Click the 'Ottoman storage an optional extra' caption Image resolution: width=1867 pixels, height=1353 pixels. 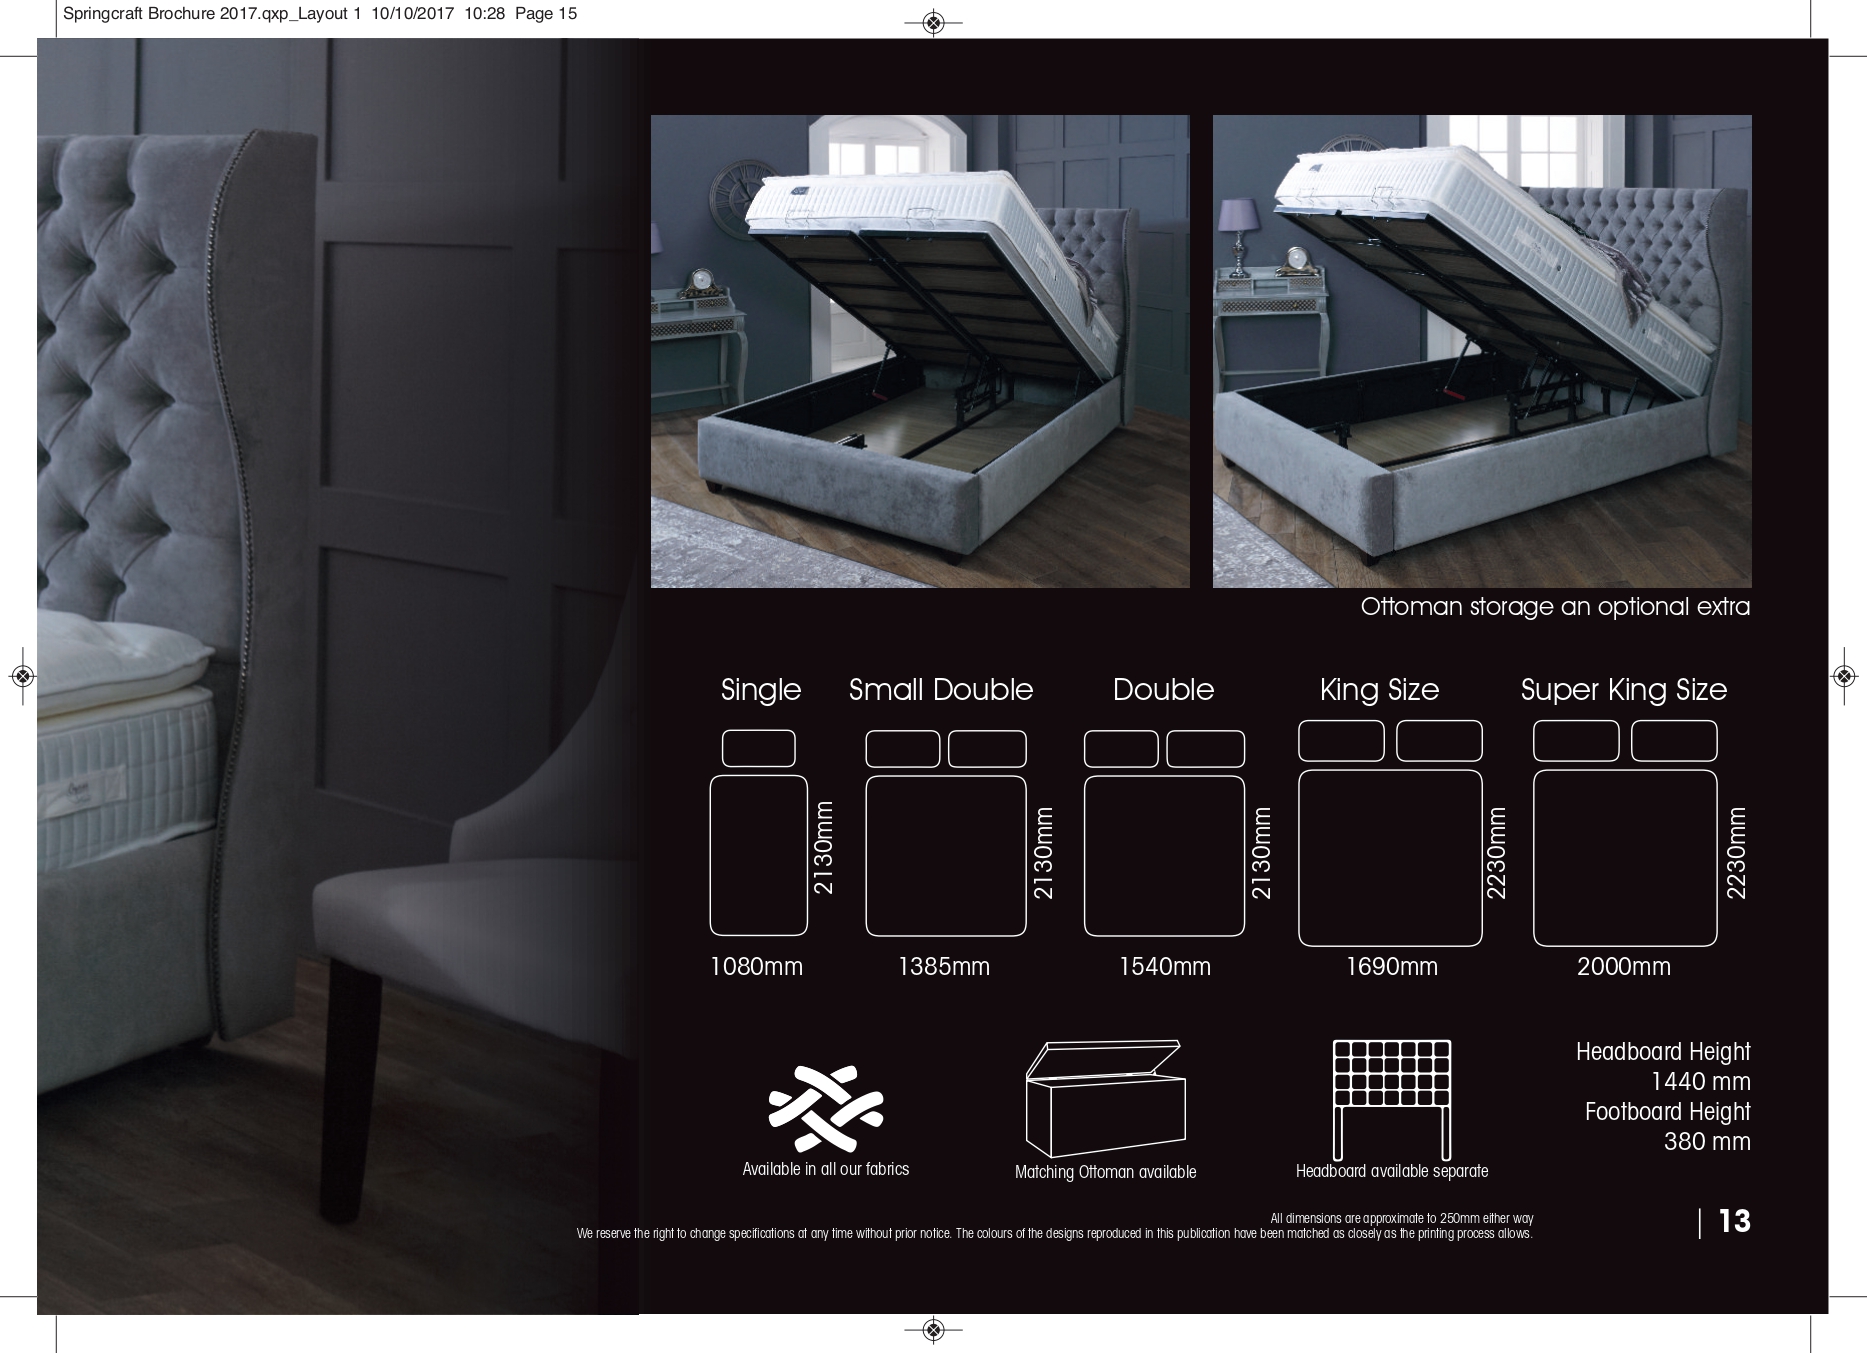click(x=1554, y=607)
